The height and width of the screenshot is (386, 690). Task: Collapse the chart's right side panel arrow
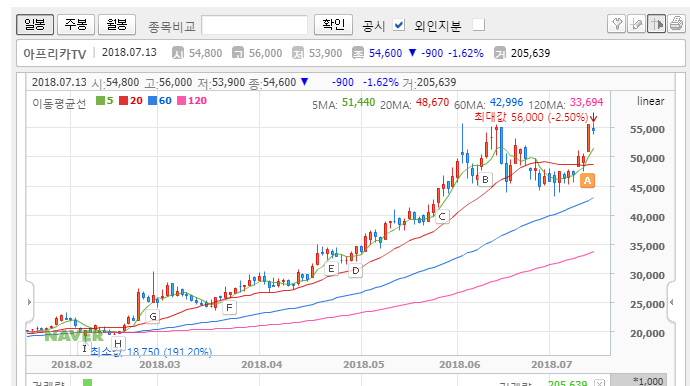tap(672, 302)
